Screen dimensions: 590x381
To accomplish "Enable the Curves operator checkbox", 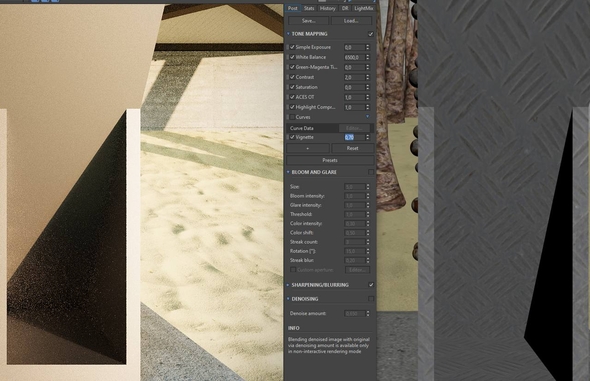I will click(292, 117).
